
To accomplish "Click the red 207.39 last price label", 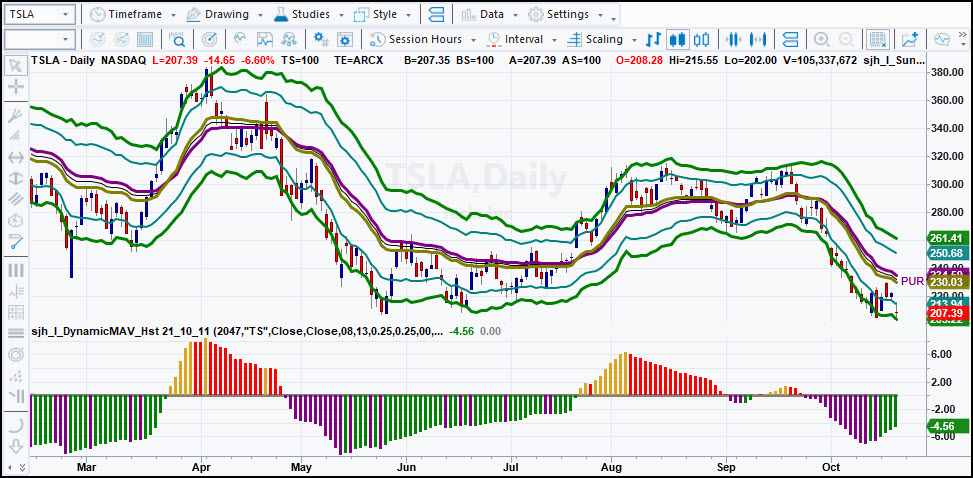I will coord(947,313).
